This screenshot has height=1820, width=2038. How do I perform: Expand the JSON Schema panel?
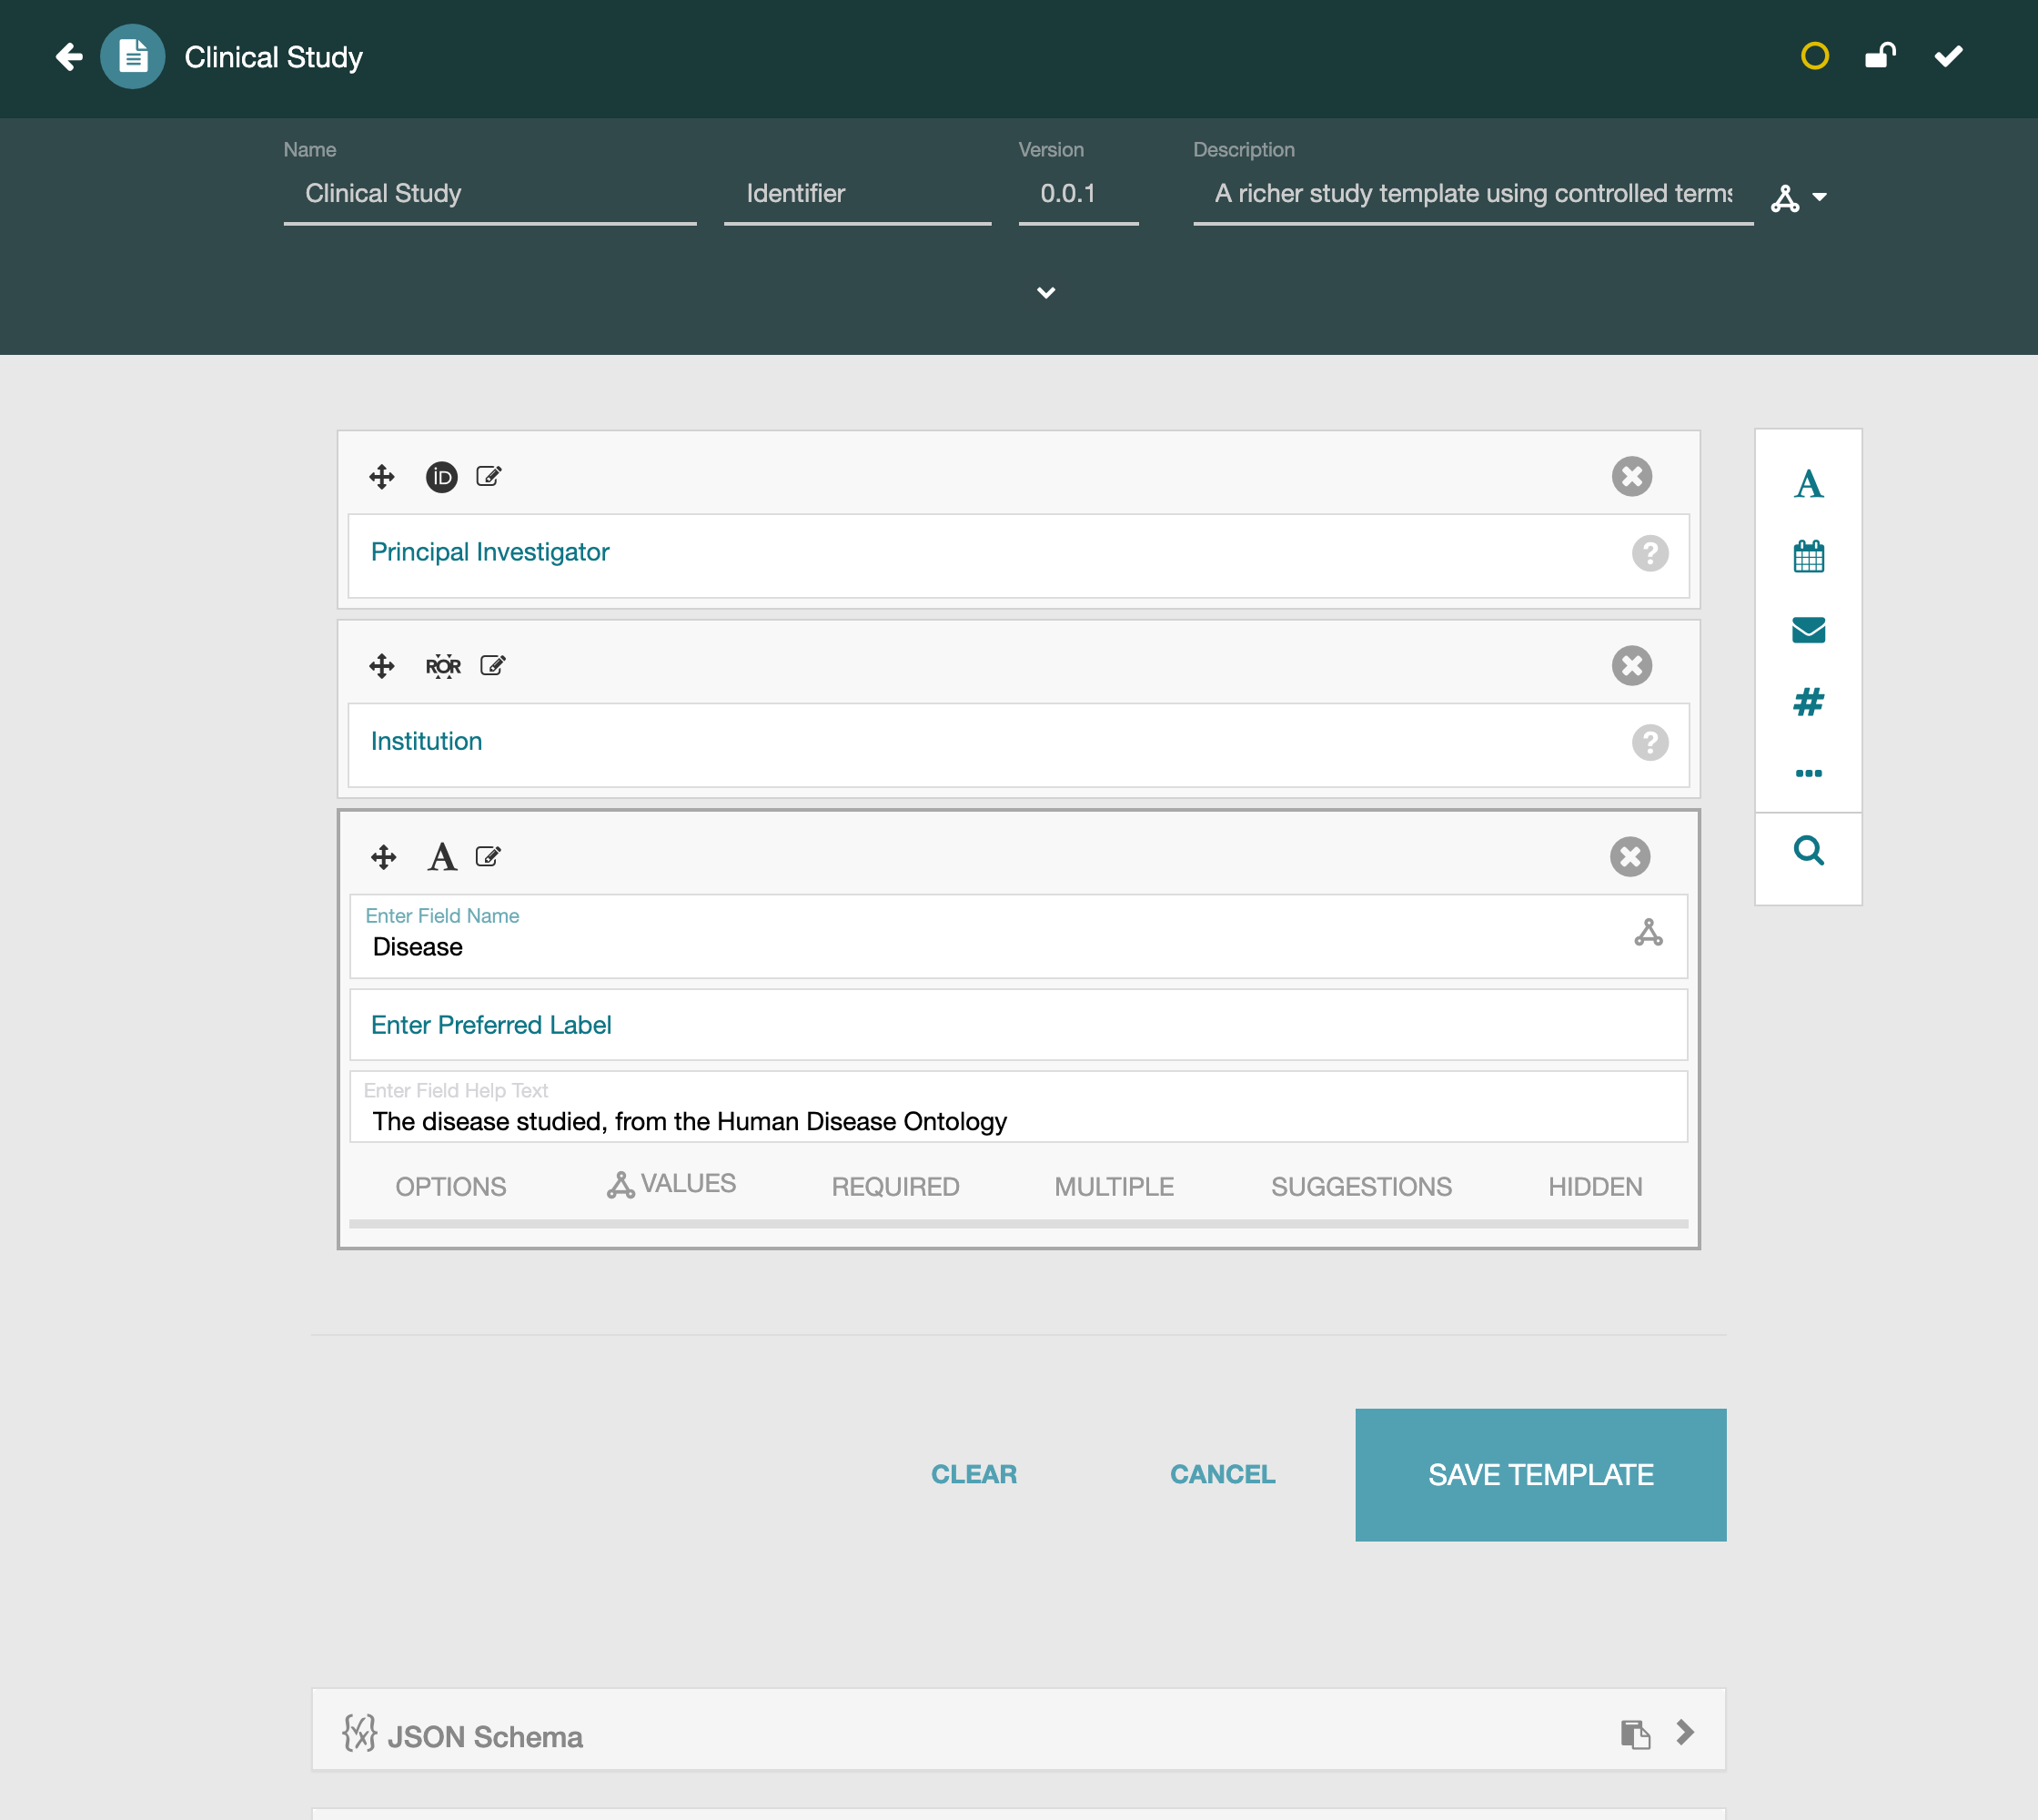coord(1685,1732)
